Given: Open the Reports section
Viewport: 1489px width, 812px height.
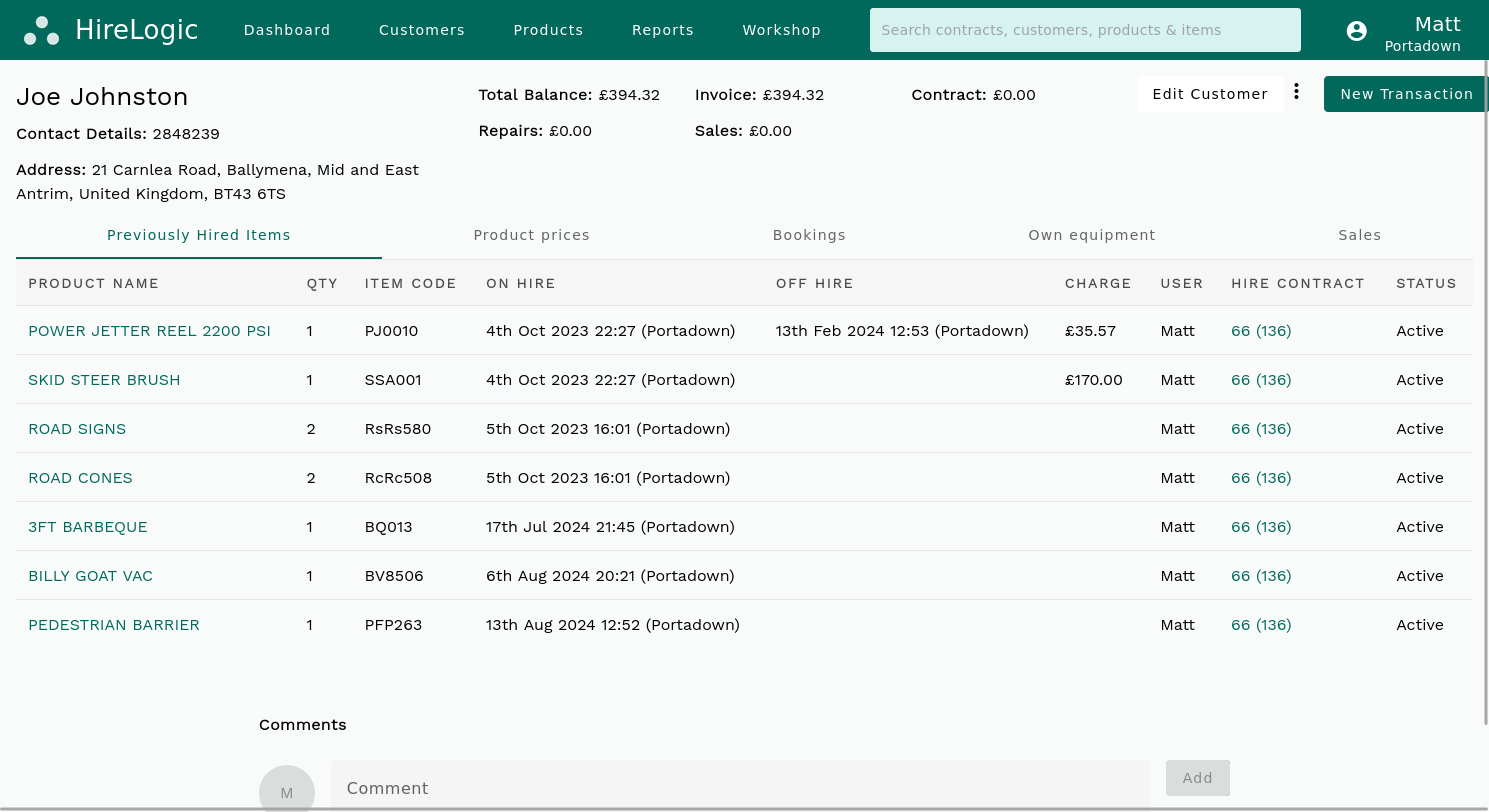Looking at the screenshot, I should (x=662, y=30).
